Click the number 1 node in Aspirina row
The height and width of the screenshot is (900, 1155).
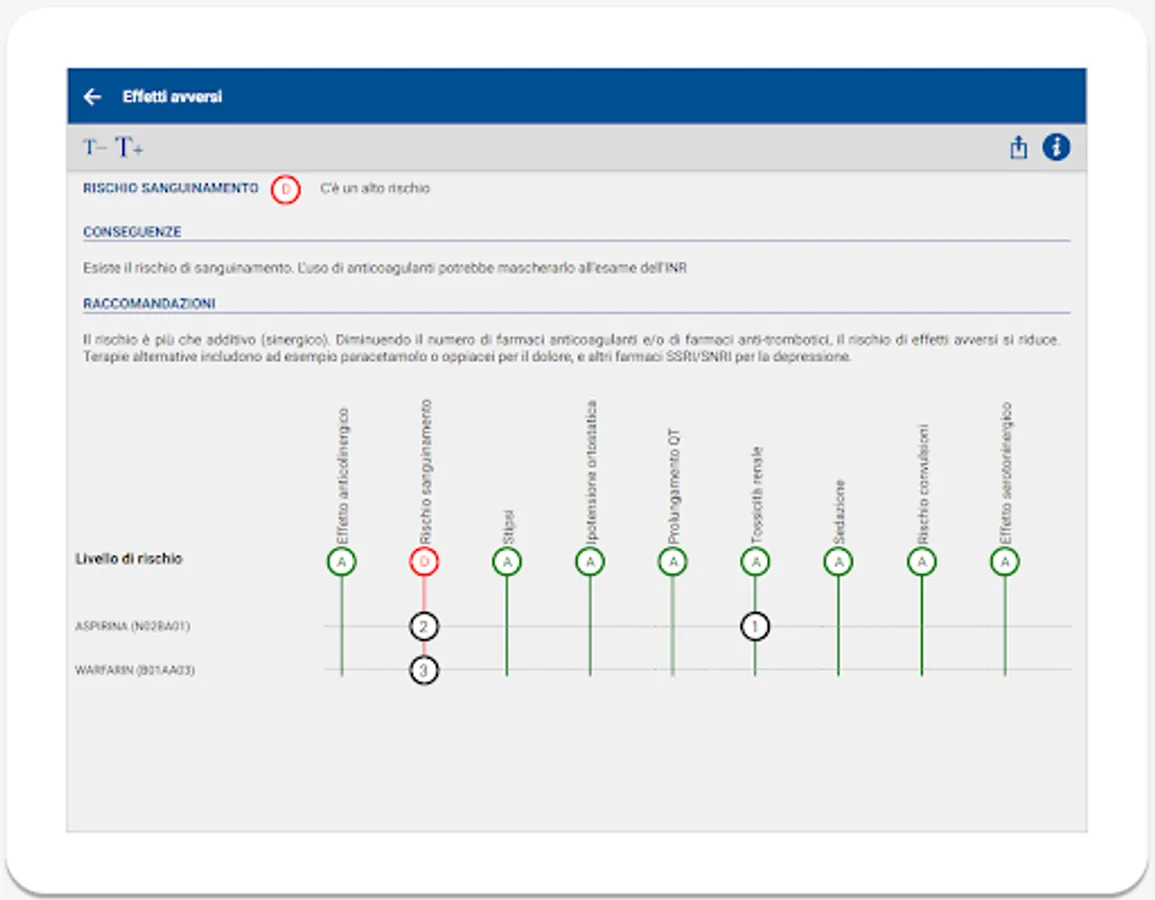click(x=755, y=627)
